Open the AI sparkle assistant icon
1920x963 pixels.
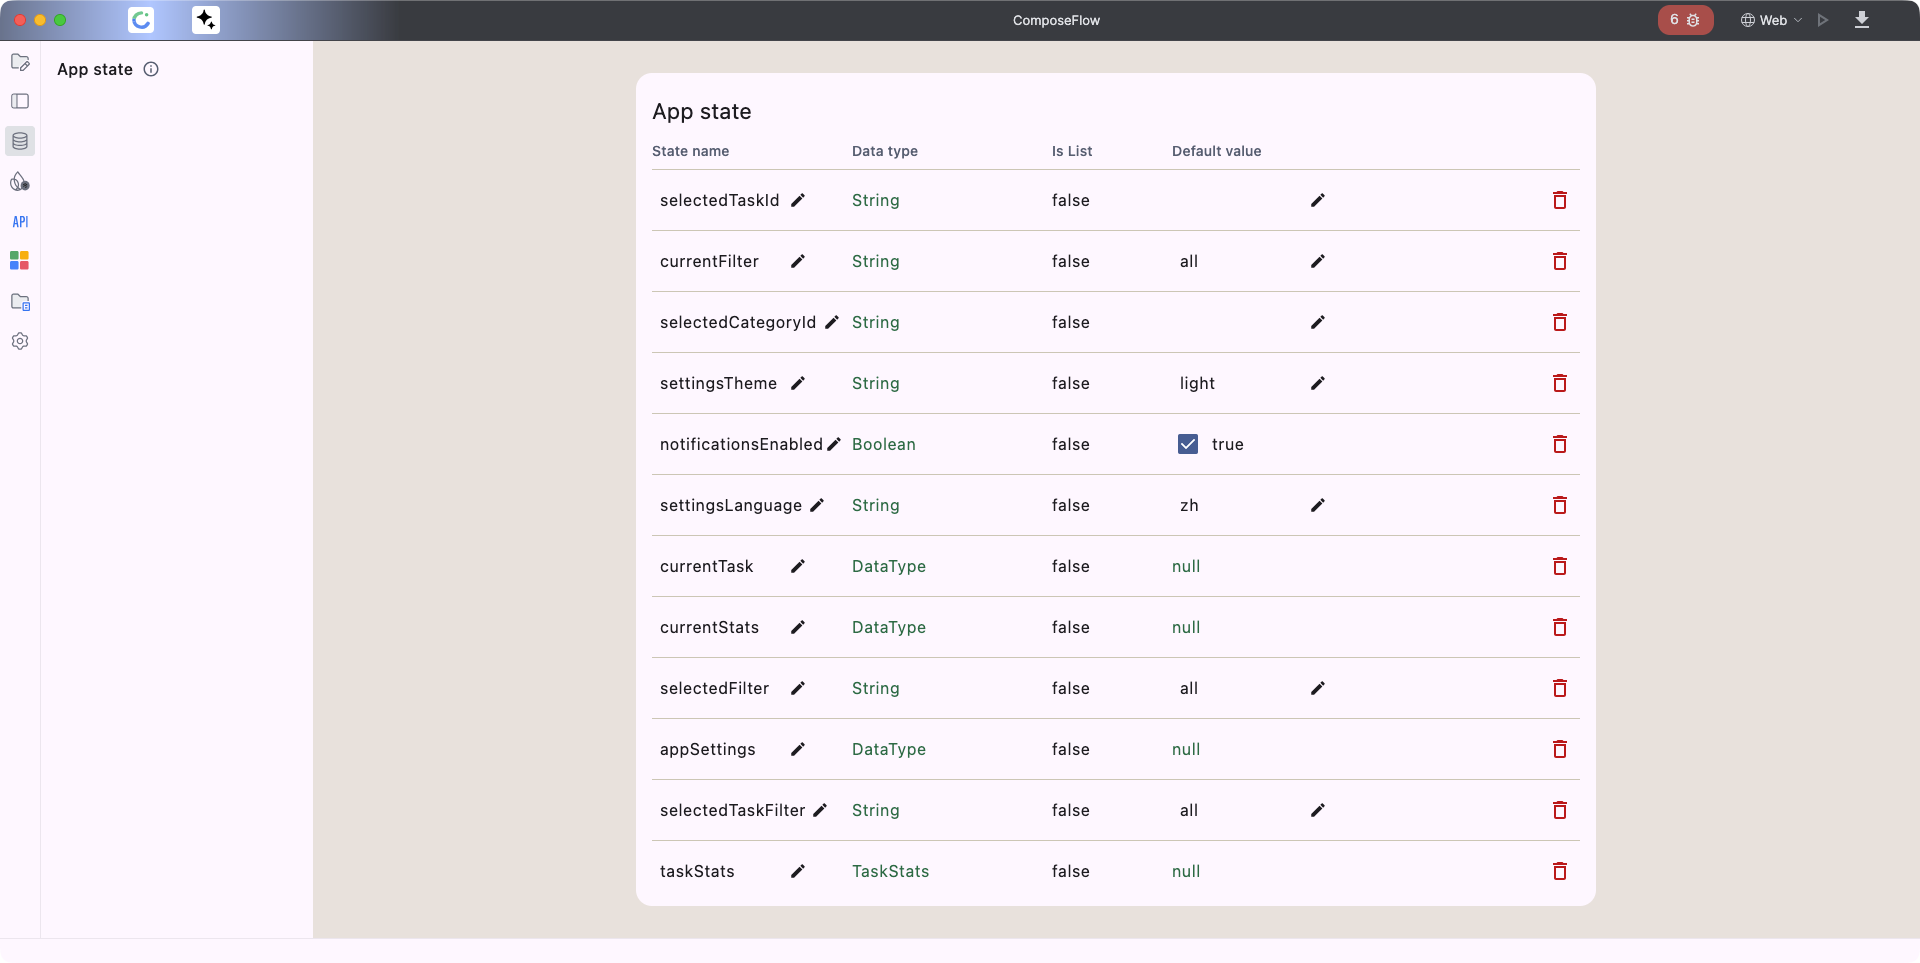(x=206, y=20)
